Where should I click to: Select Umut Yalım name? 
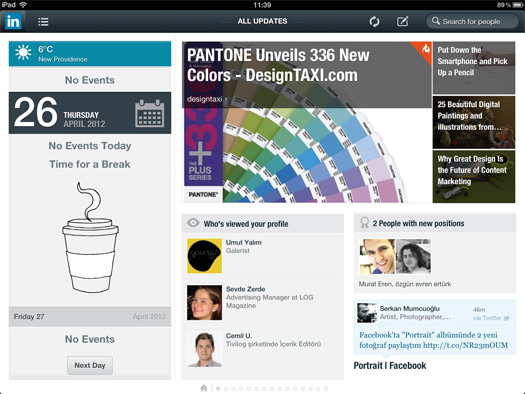(244, 242)
